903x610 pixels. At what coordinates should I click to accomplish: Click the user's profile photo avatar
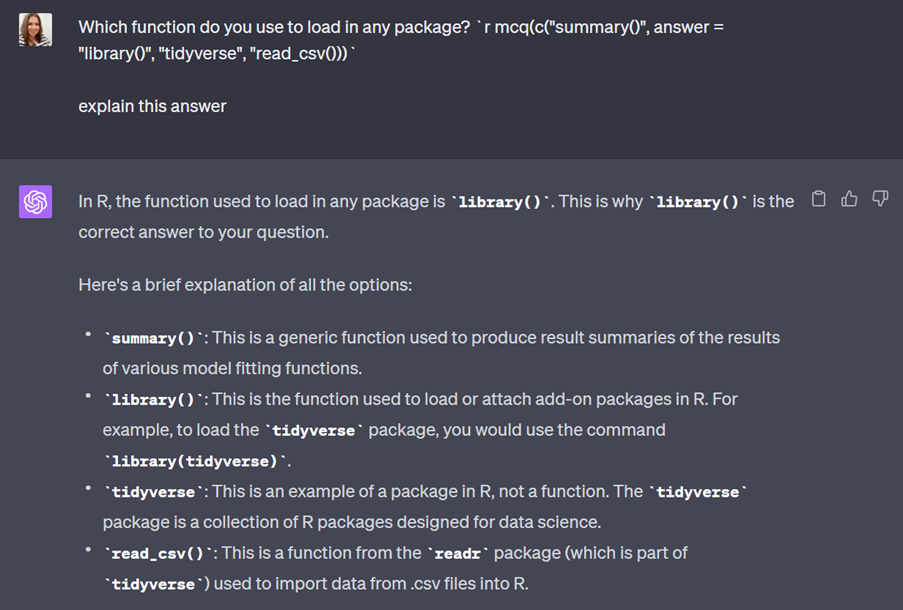(x=36, y=29)
